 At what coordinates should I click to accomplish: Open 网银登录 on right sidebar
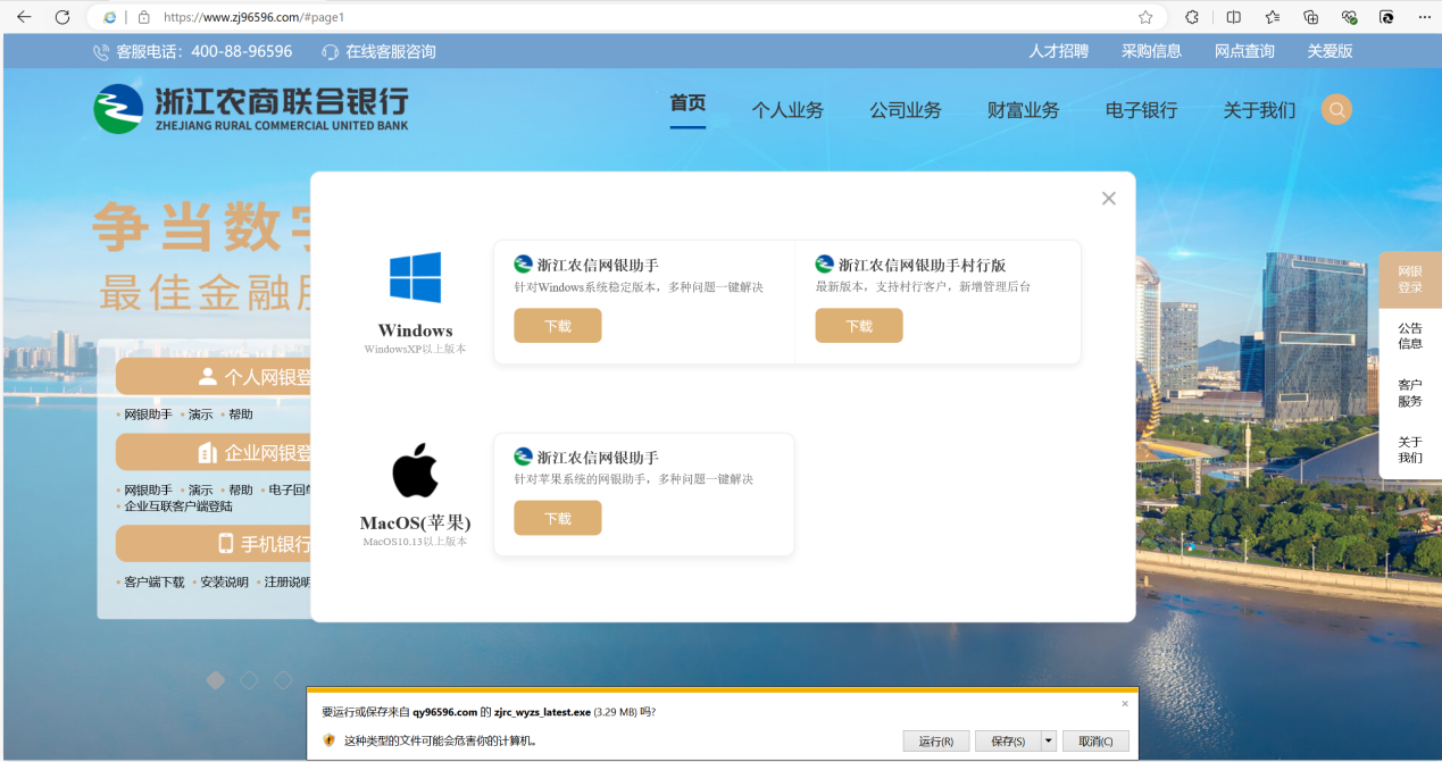[x=1410, y=280]
